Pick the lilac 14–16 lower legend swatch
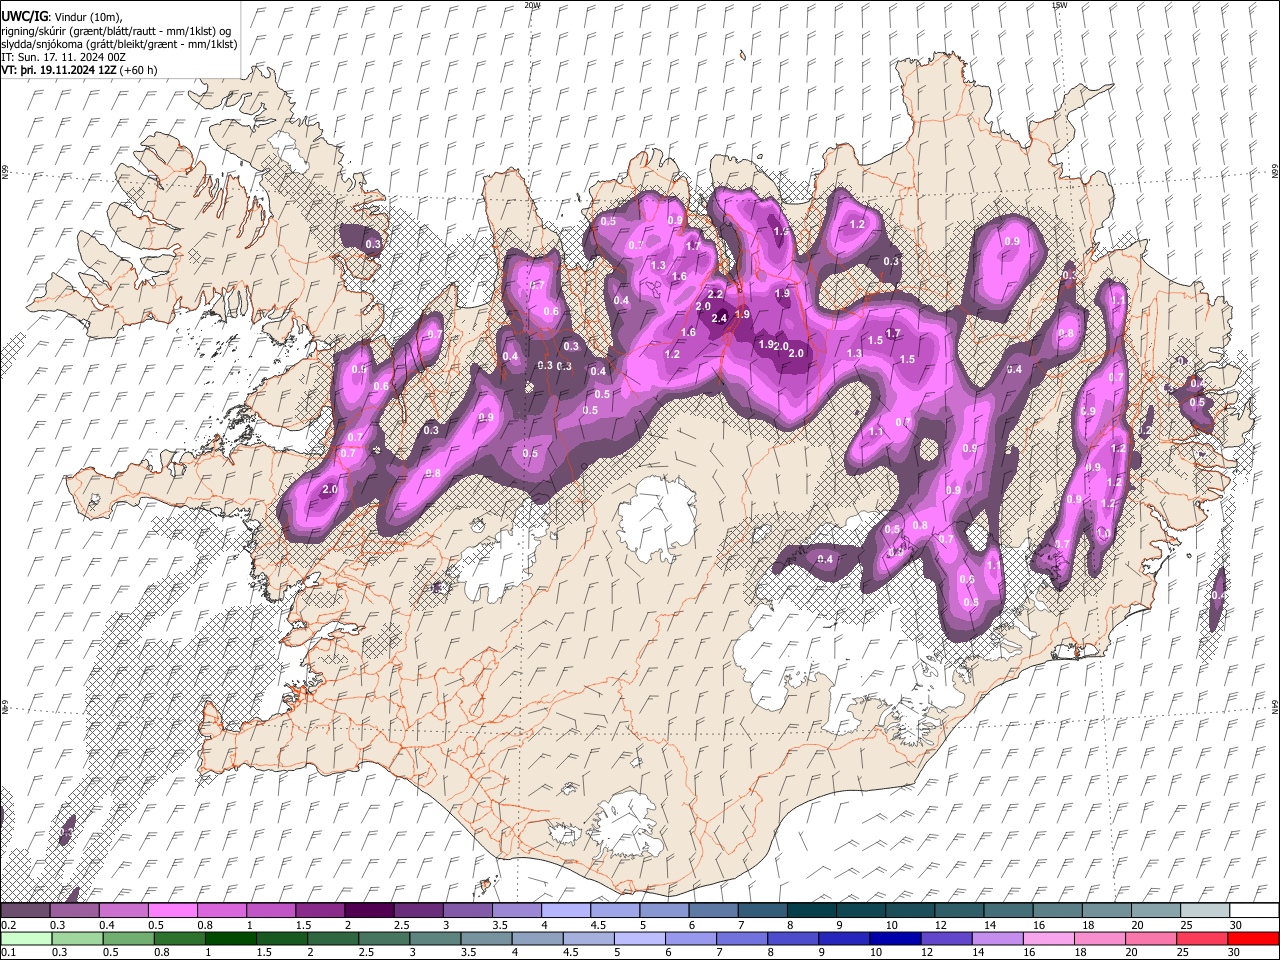This screenshot has width=1280, height=960. coord(997,938)
